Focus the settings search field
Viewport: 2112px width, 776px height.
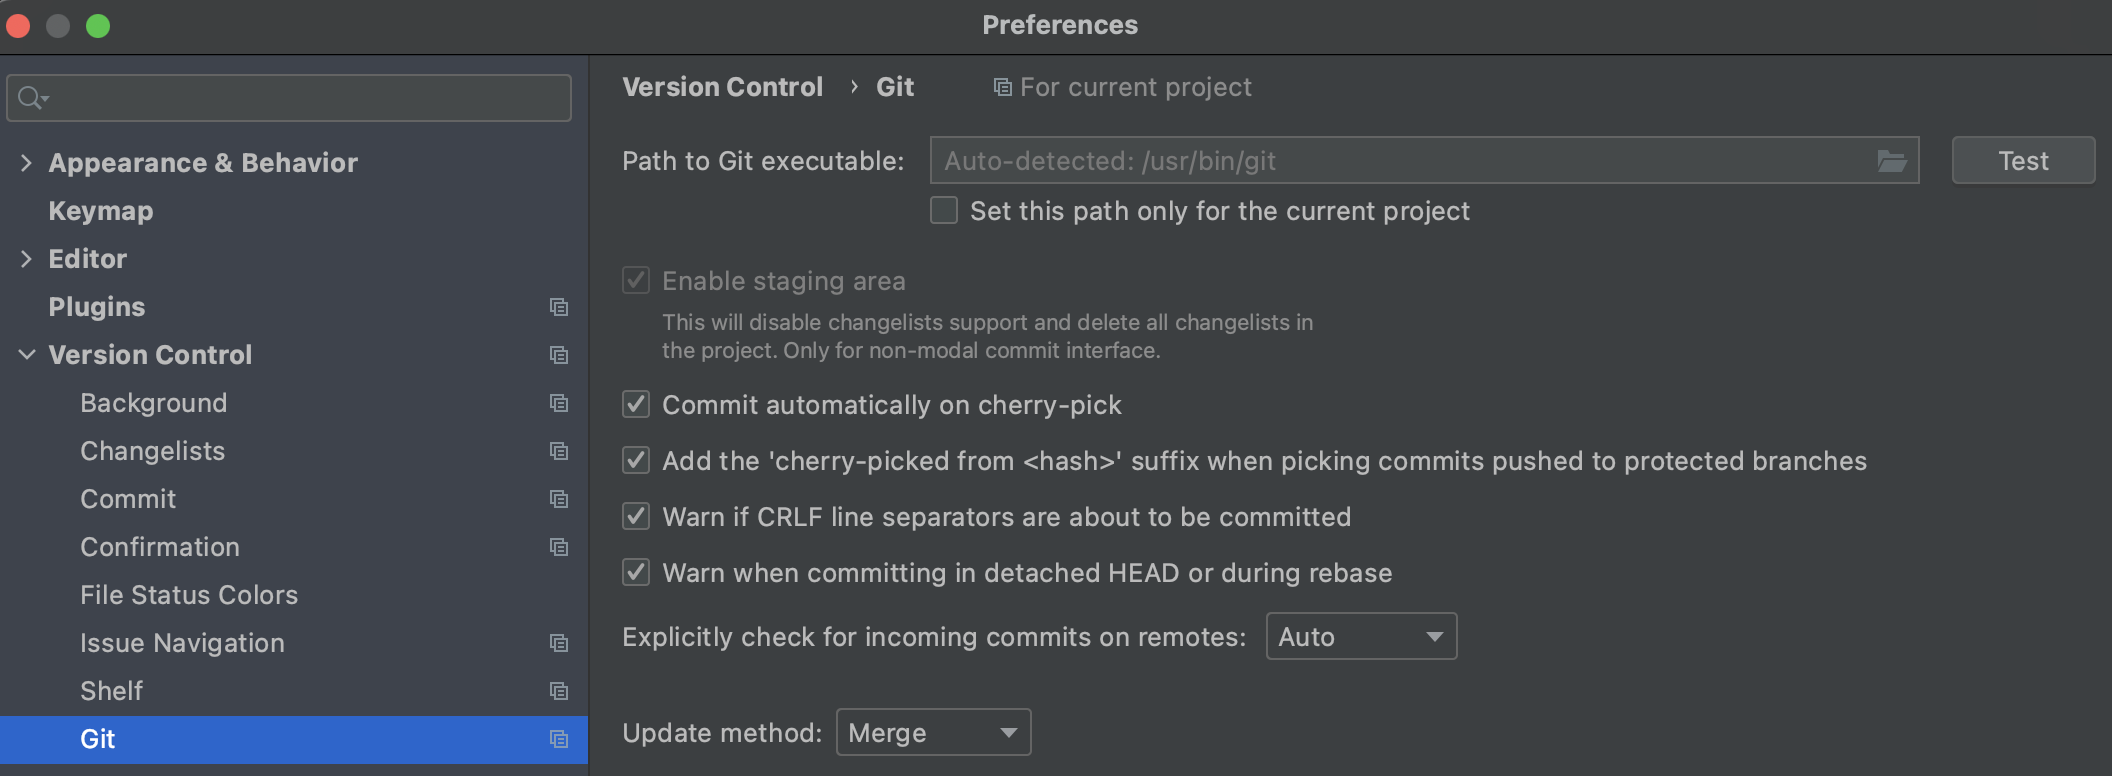[x=300, y=98]
